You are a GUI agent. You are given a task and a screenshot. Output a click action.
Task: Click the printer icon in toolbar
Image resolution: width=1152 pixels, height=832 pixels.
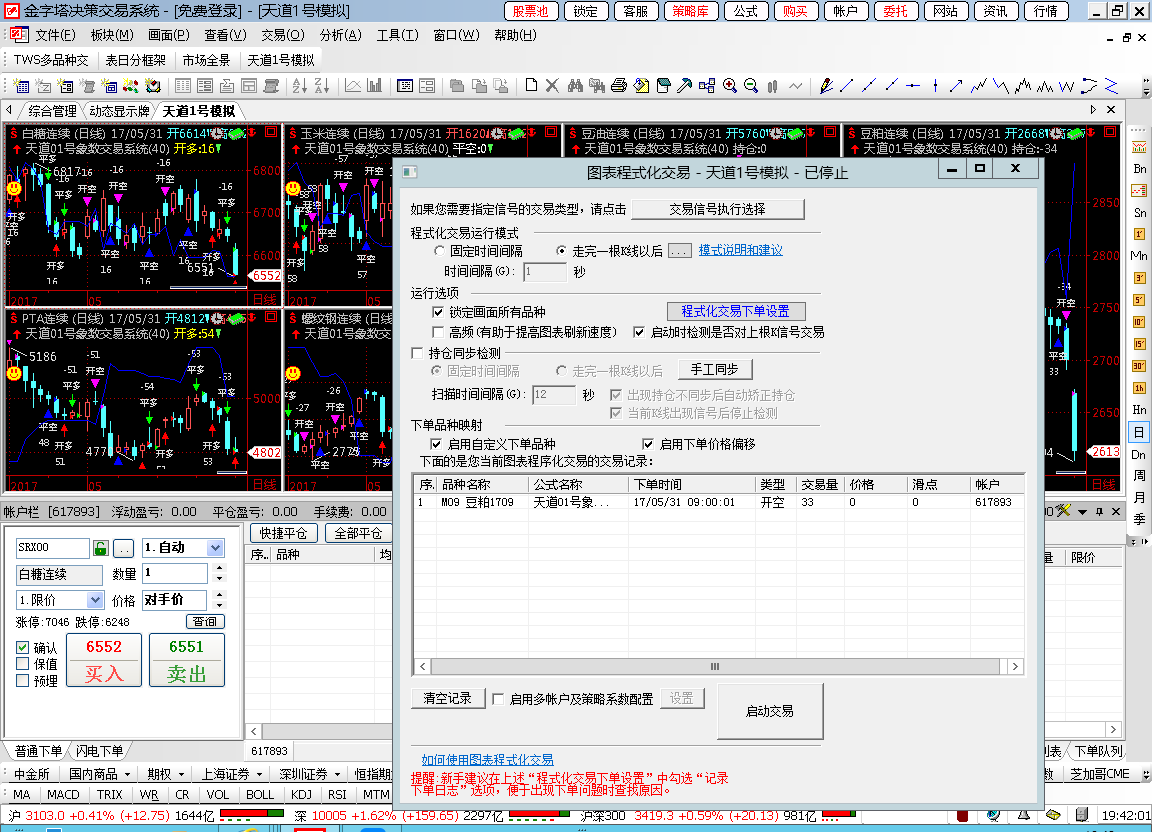[x=619, y=86]
